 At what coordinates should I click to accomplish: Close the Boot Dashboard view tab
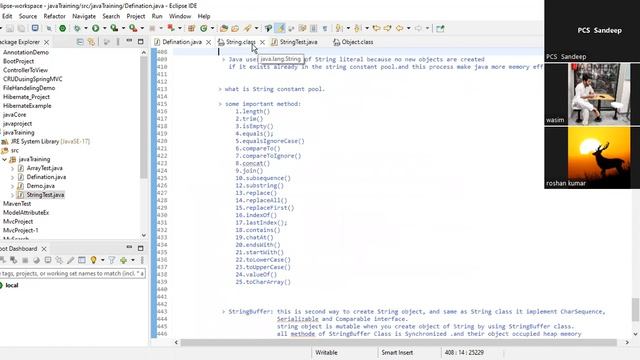pos(44,249)
